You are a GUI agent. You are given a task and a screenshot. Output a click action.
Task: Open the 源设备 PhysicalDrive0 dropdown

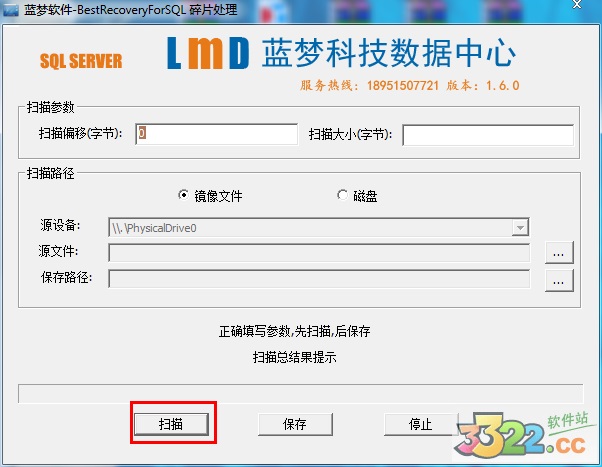520,228
